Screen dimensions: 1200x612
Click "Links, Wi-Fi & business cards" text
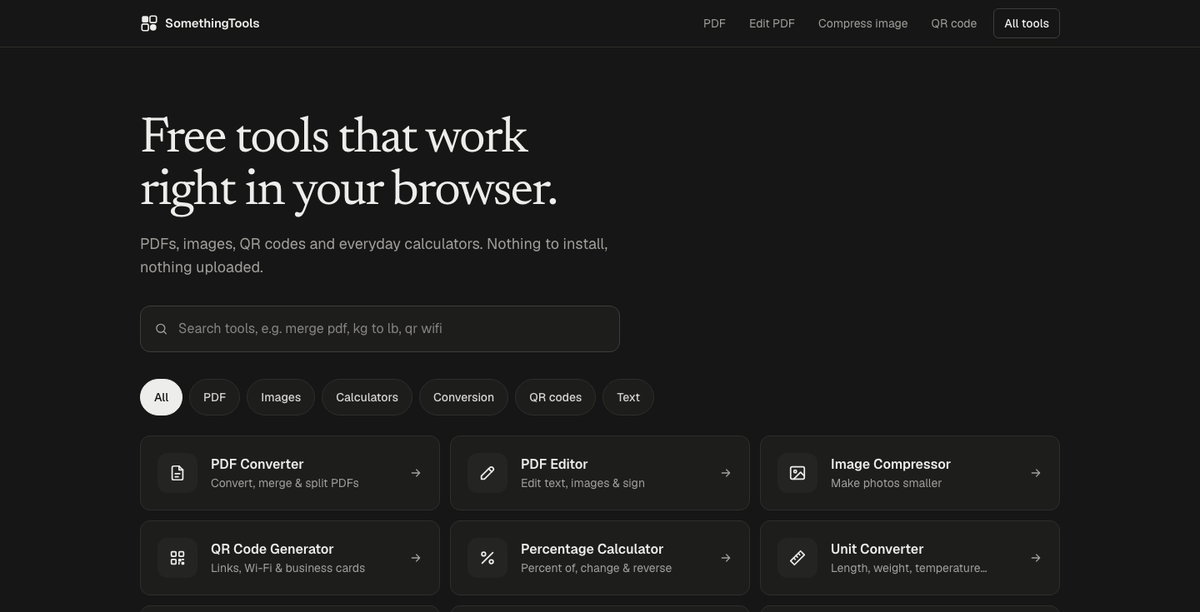pos(288,568)
